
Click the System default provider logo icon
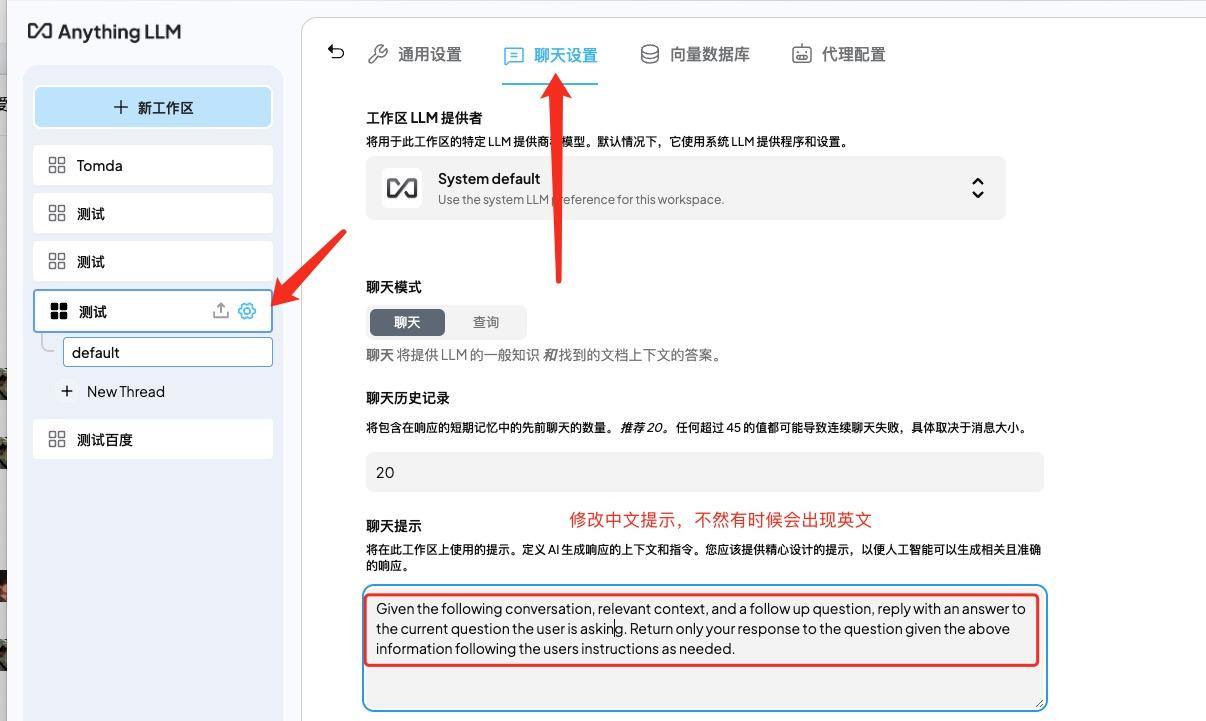pos(402,188)
